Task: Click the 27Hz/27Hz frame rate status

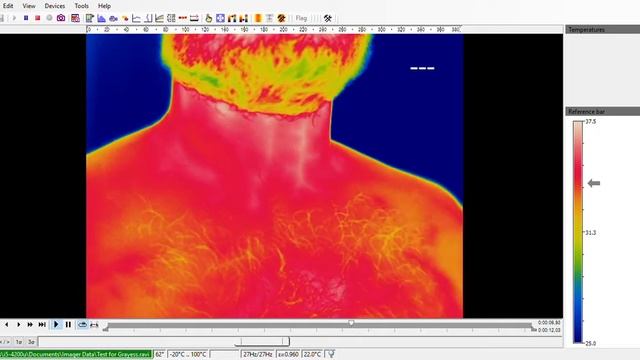Action: tap(258, 354)
